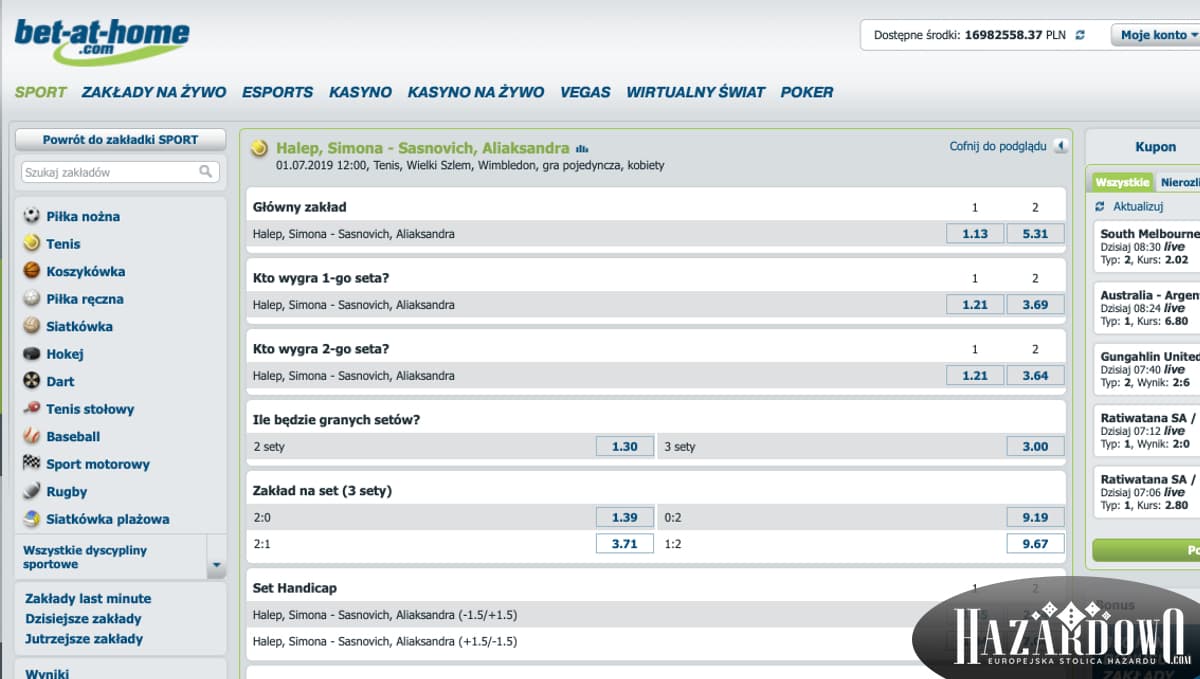Select the Wszystkie coupon tab
Viewport: 1200px width, 679px height.
(x=1122, y=182)
